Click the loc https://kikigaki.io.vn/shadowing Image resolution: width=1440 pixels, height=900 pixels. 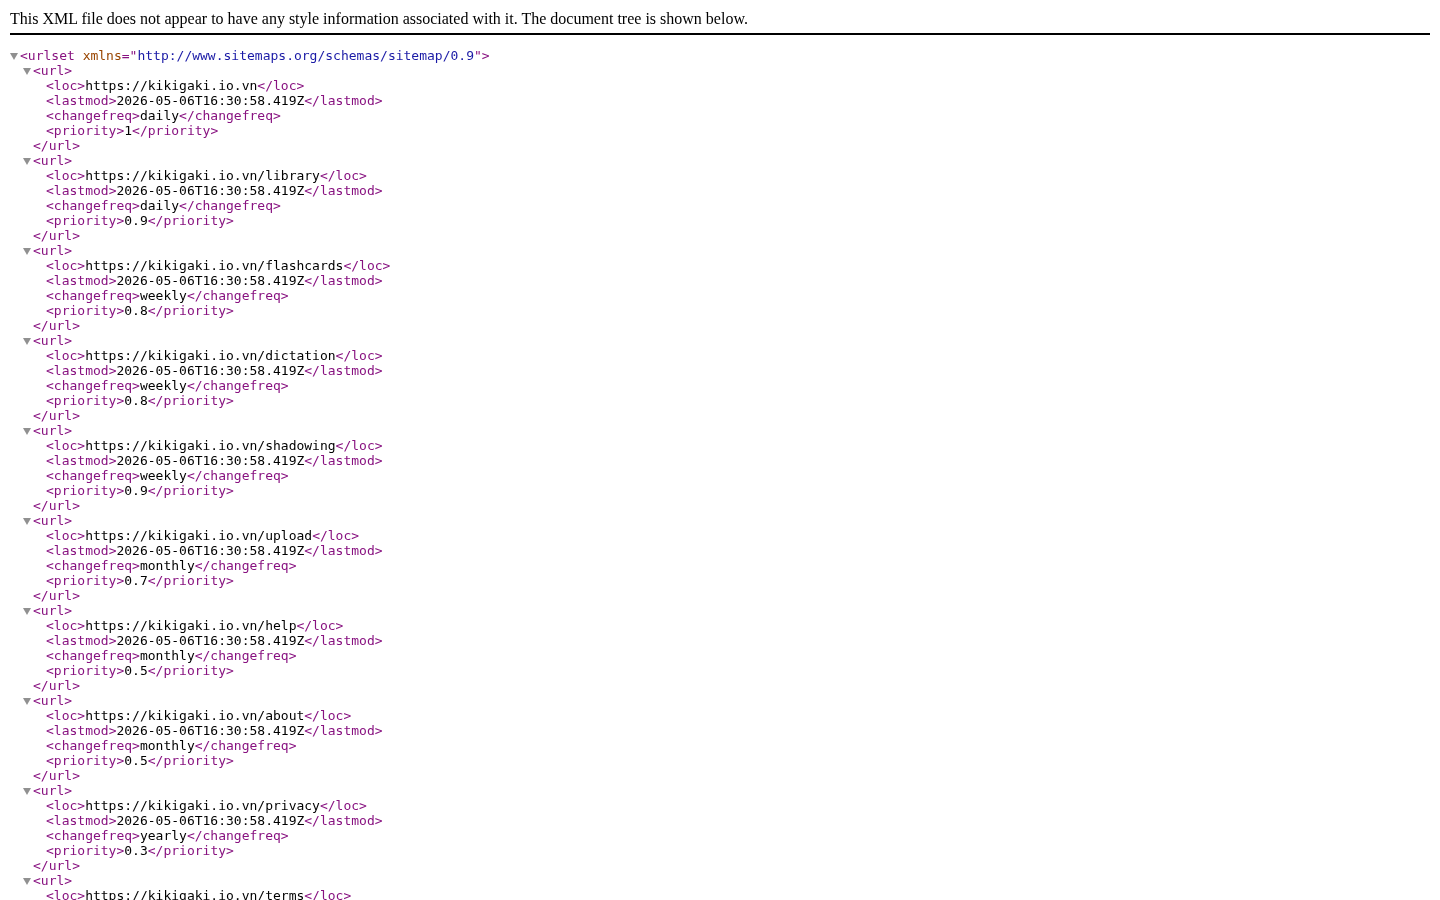pyautogui.click(x=210, y=446)
